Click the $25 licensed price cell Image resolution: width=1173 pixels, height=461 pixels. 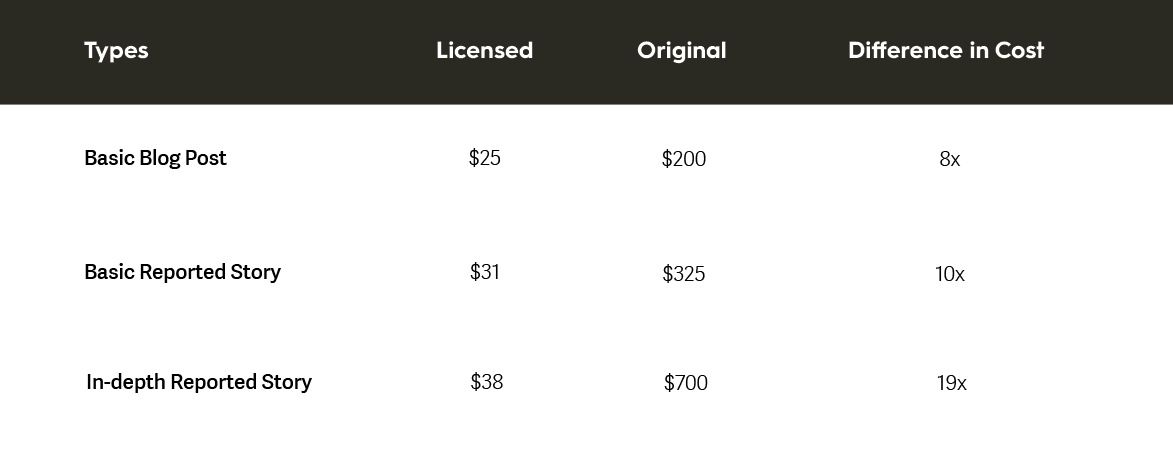coord(485,158)
